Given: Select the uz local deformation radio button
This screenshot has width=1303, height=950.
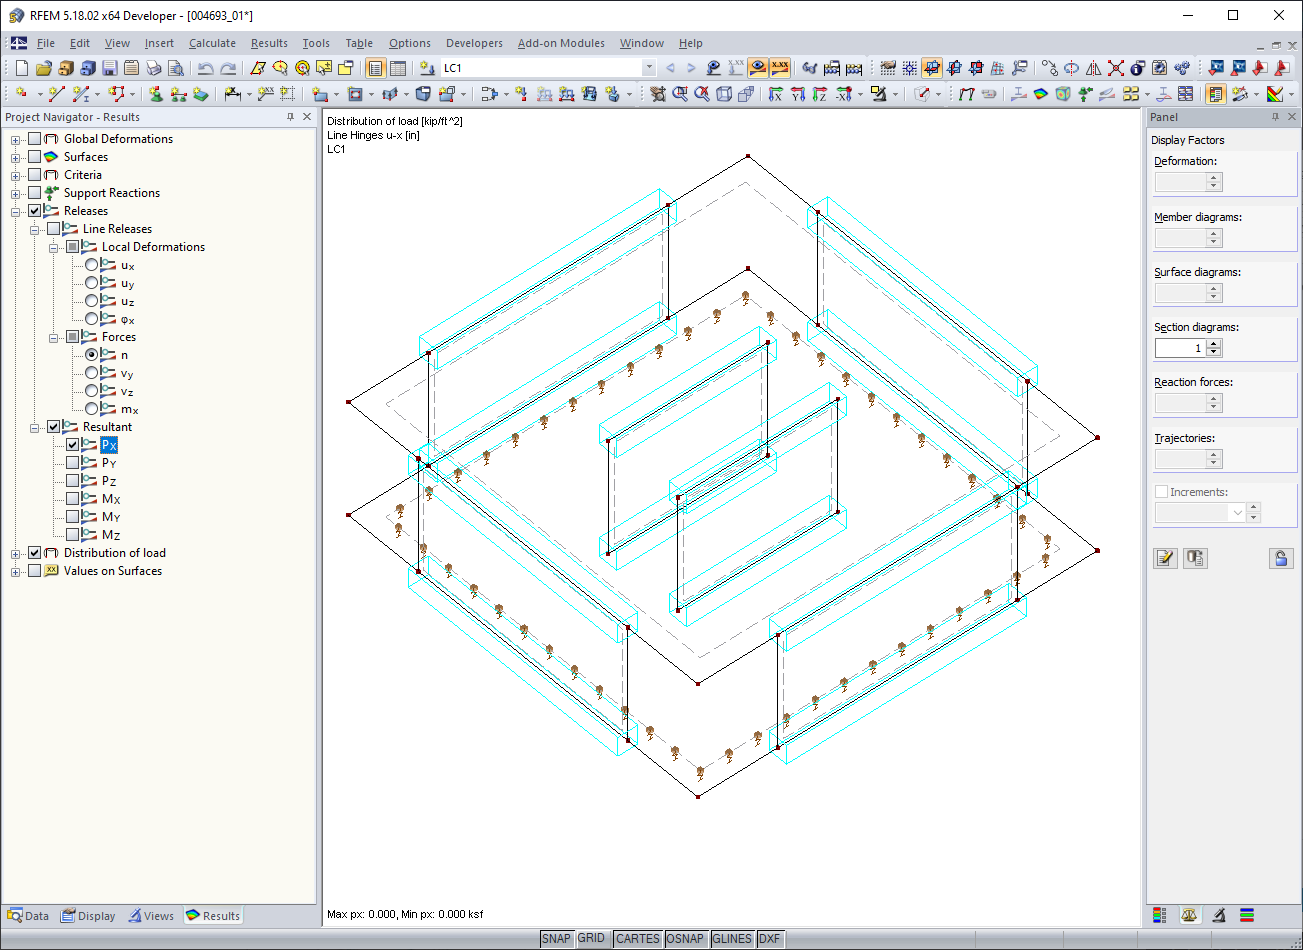Looking at the screenshot, I should click(x=92, y=301).
